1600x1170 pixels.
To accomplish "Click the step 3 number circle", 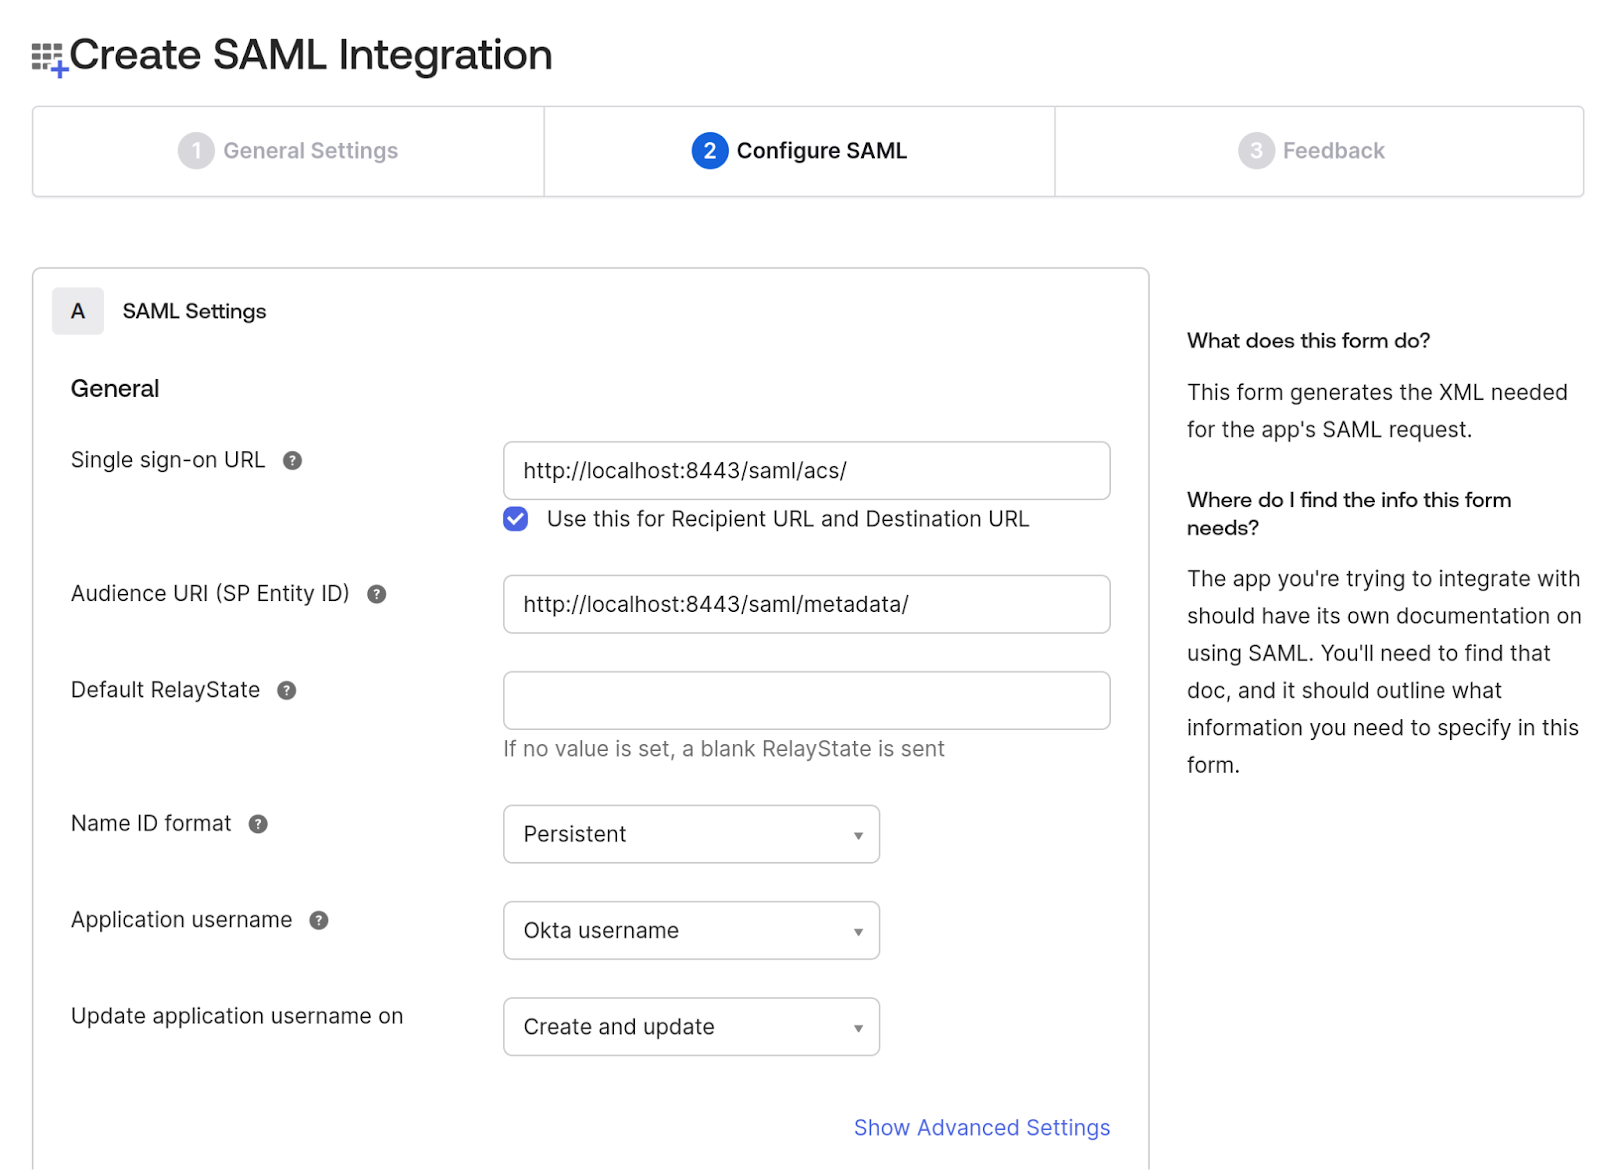I will 1255,151.
